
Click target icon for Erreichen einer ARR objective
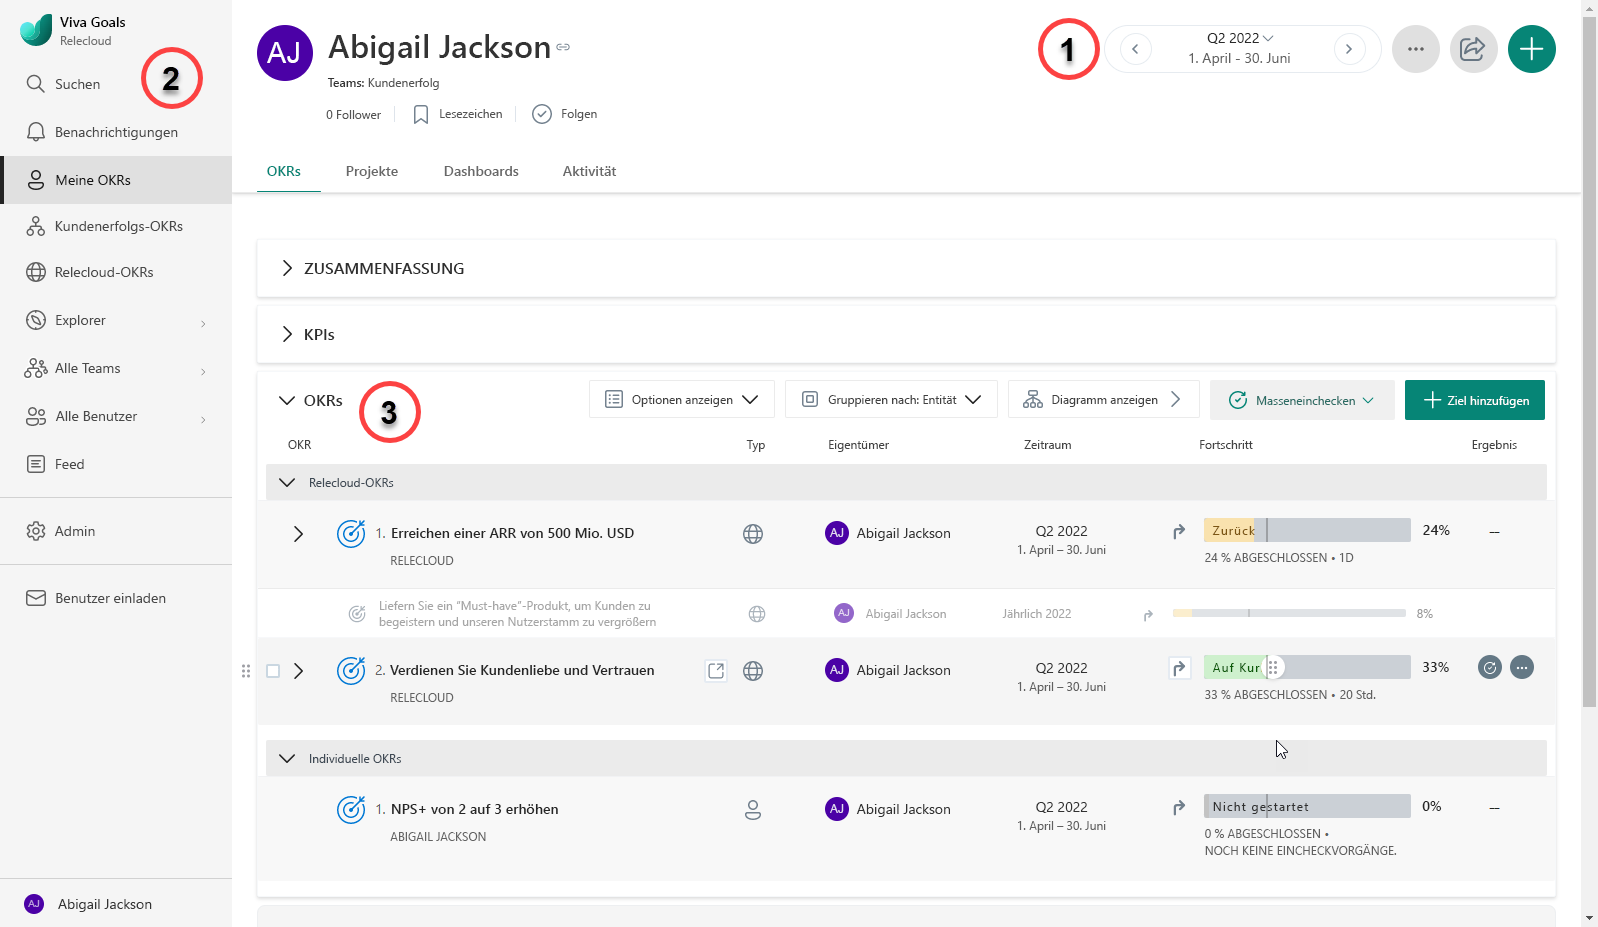[x=351, y=533]
